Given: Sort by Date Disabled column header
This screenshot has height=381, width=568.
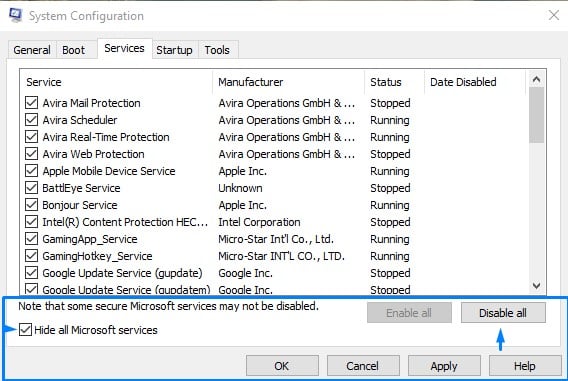Looking at the screenshot, I should (x=475, y=82).
